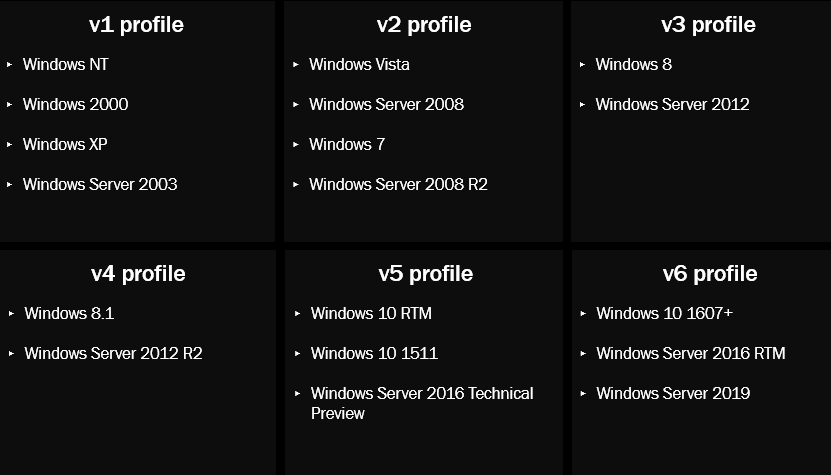The width and height of the screenshot is (831, 475).
Task: Choose the v6 profile heading
Action: tap(710, 274)
